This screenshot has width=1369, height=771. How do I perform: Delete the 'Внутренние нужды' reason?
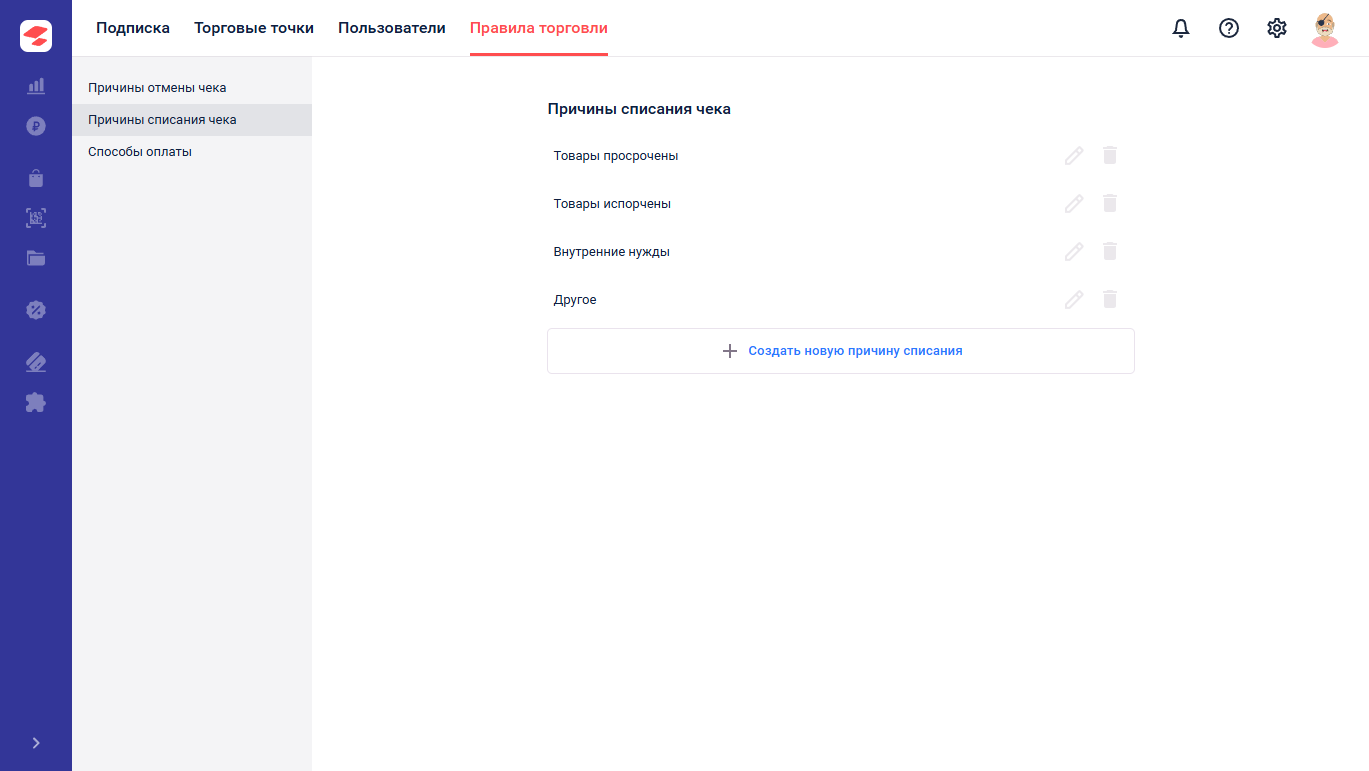[1110, 251]
